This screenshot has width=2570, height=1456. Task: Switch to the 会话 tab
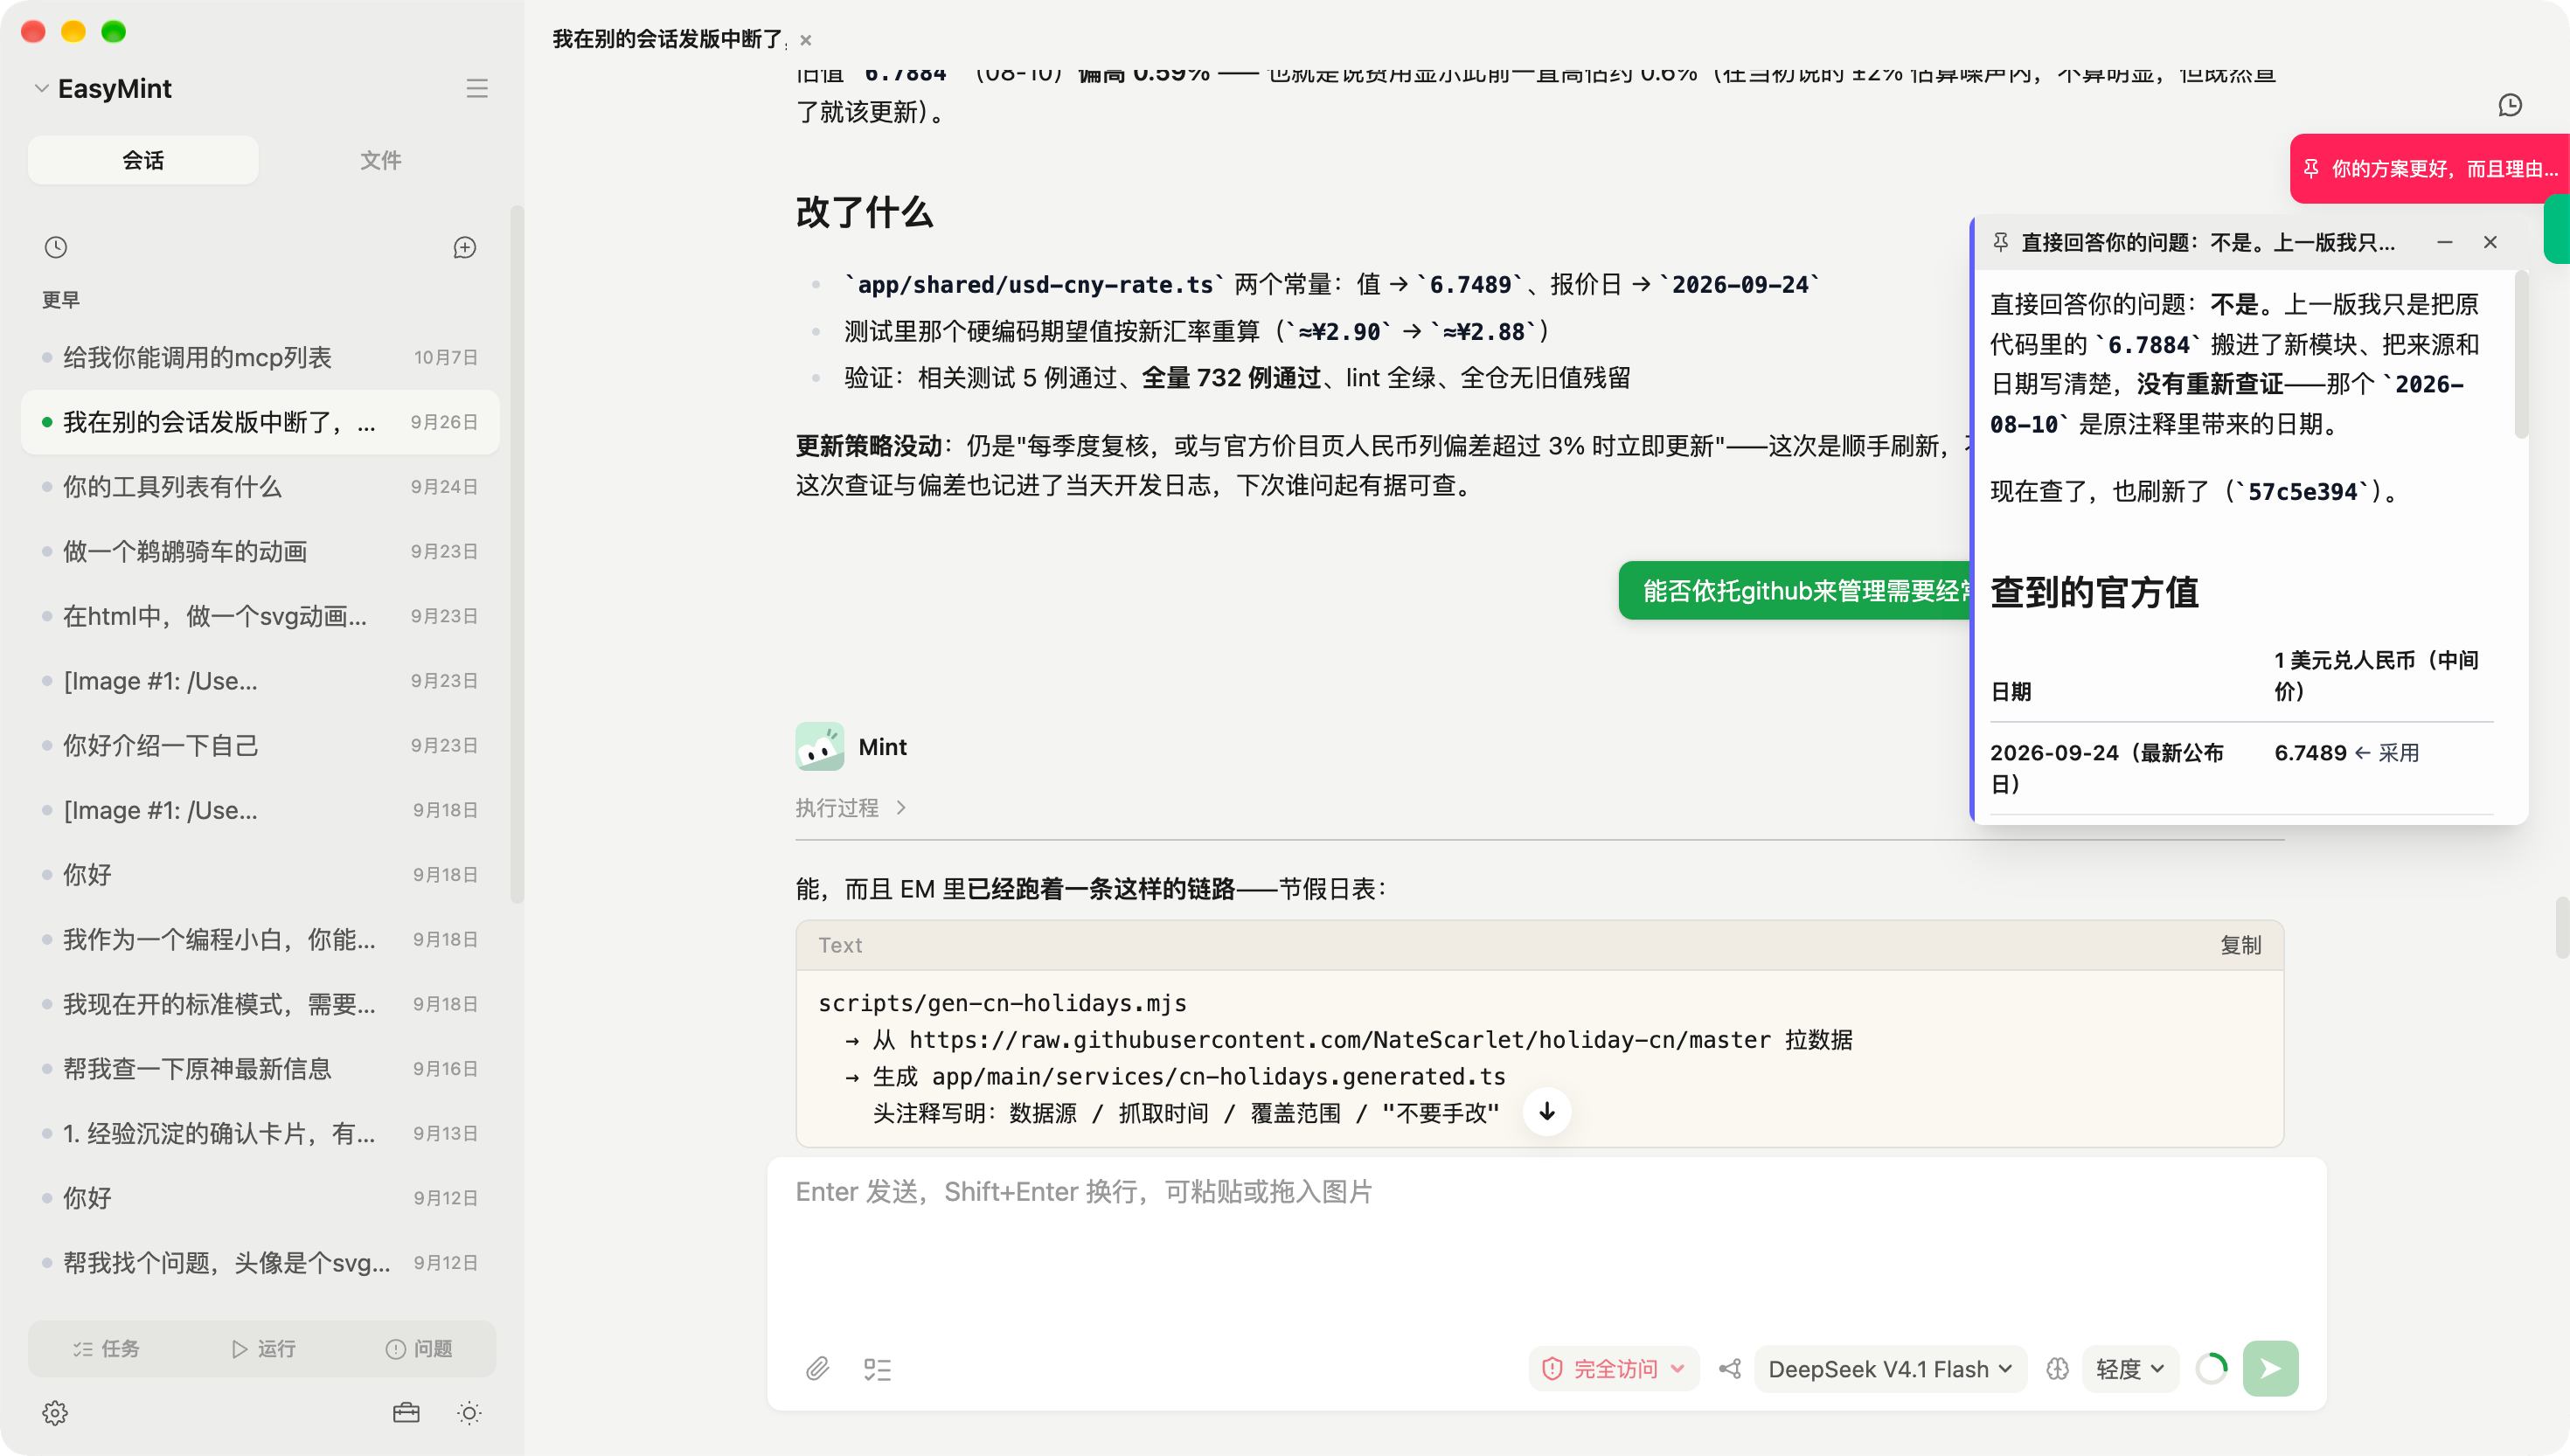click(143, 160)
